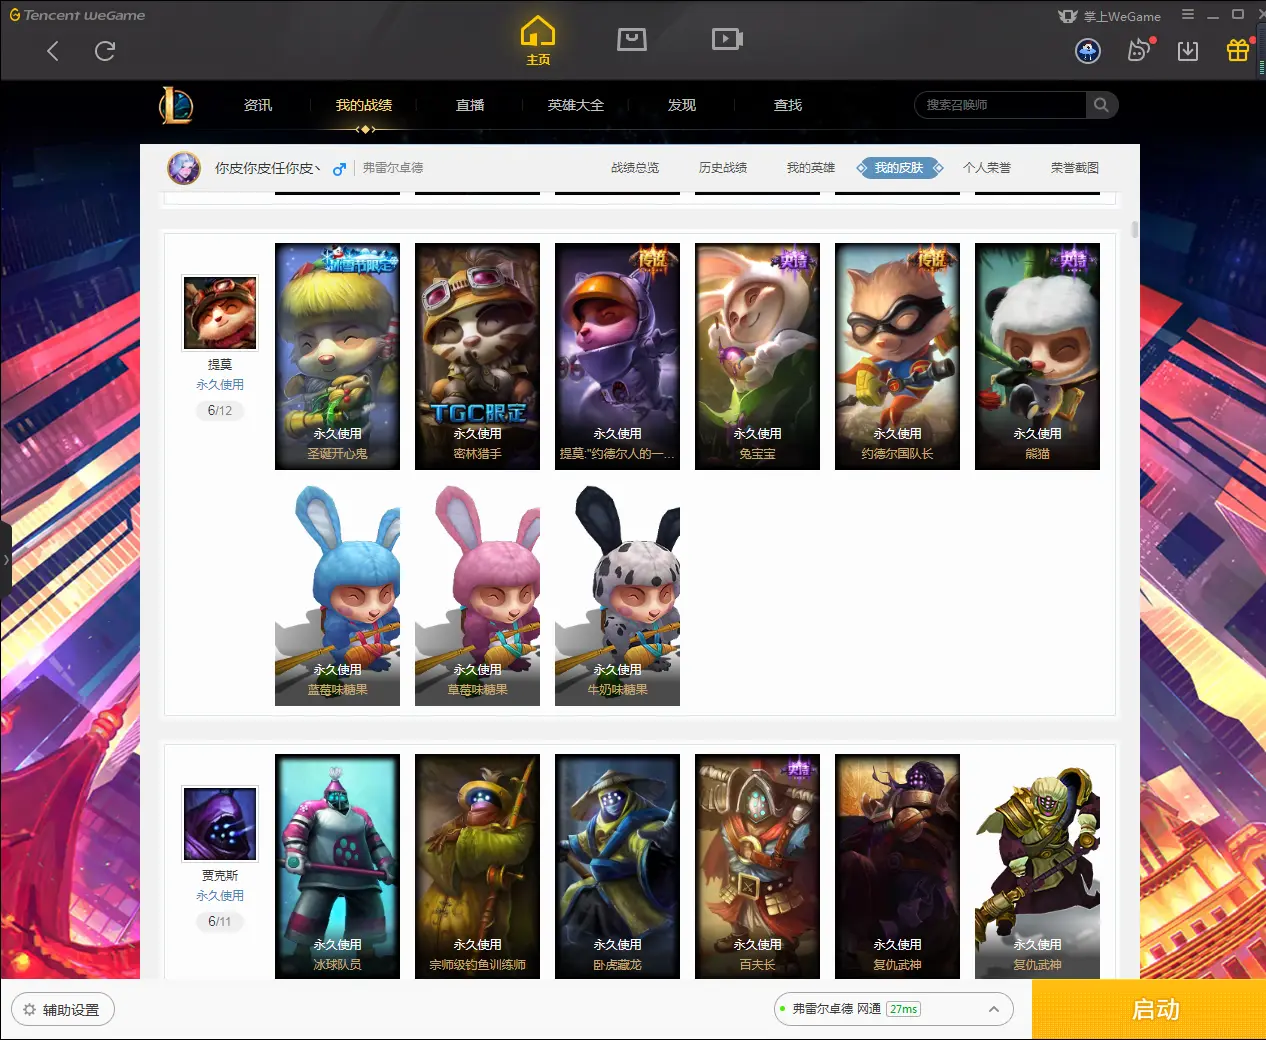
Task: Go back with the back arrow
Action: click(x=53, y=51)
